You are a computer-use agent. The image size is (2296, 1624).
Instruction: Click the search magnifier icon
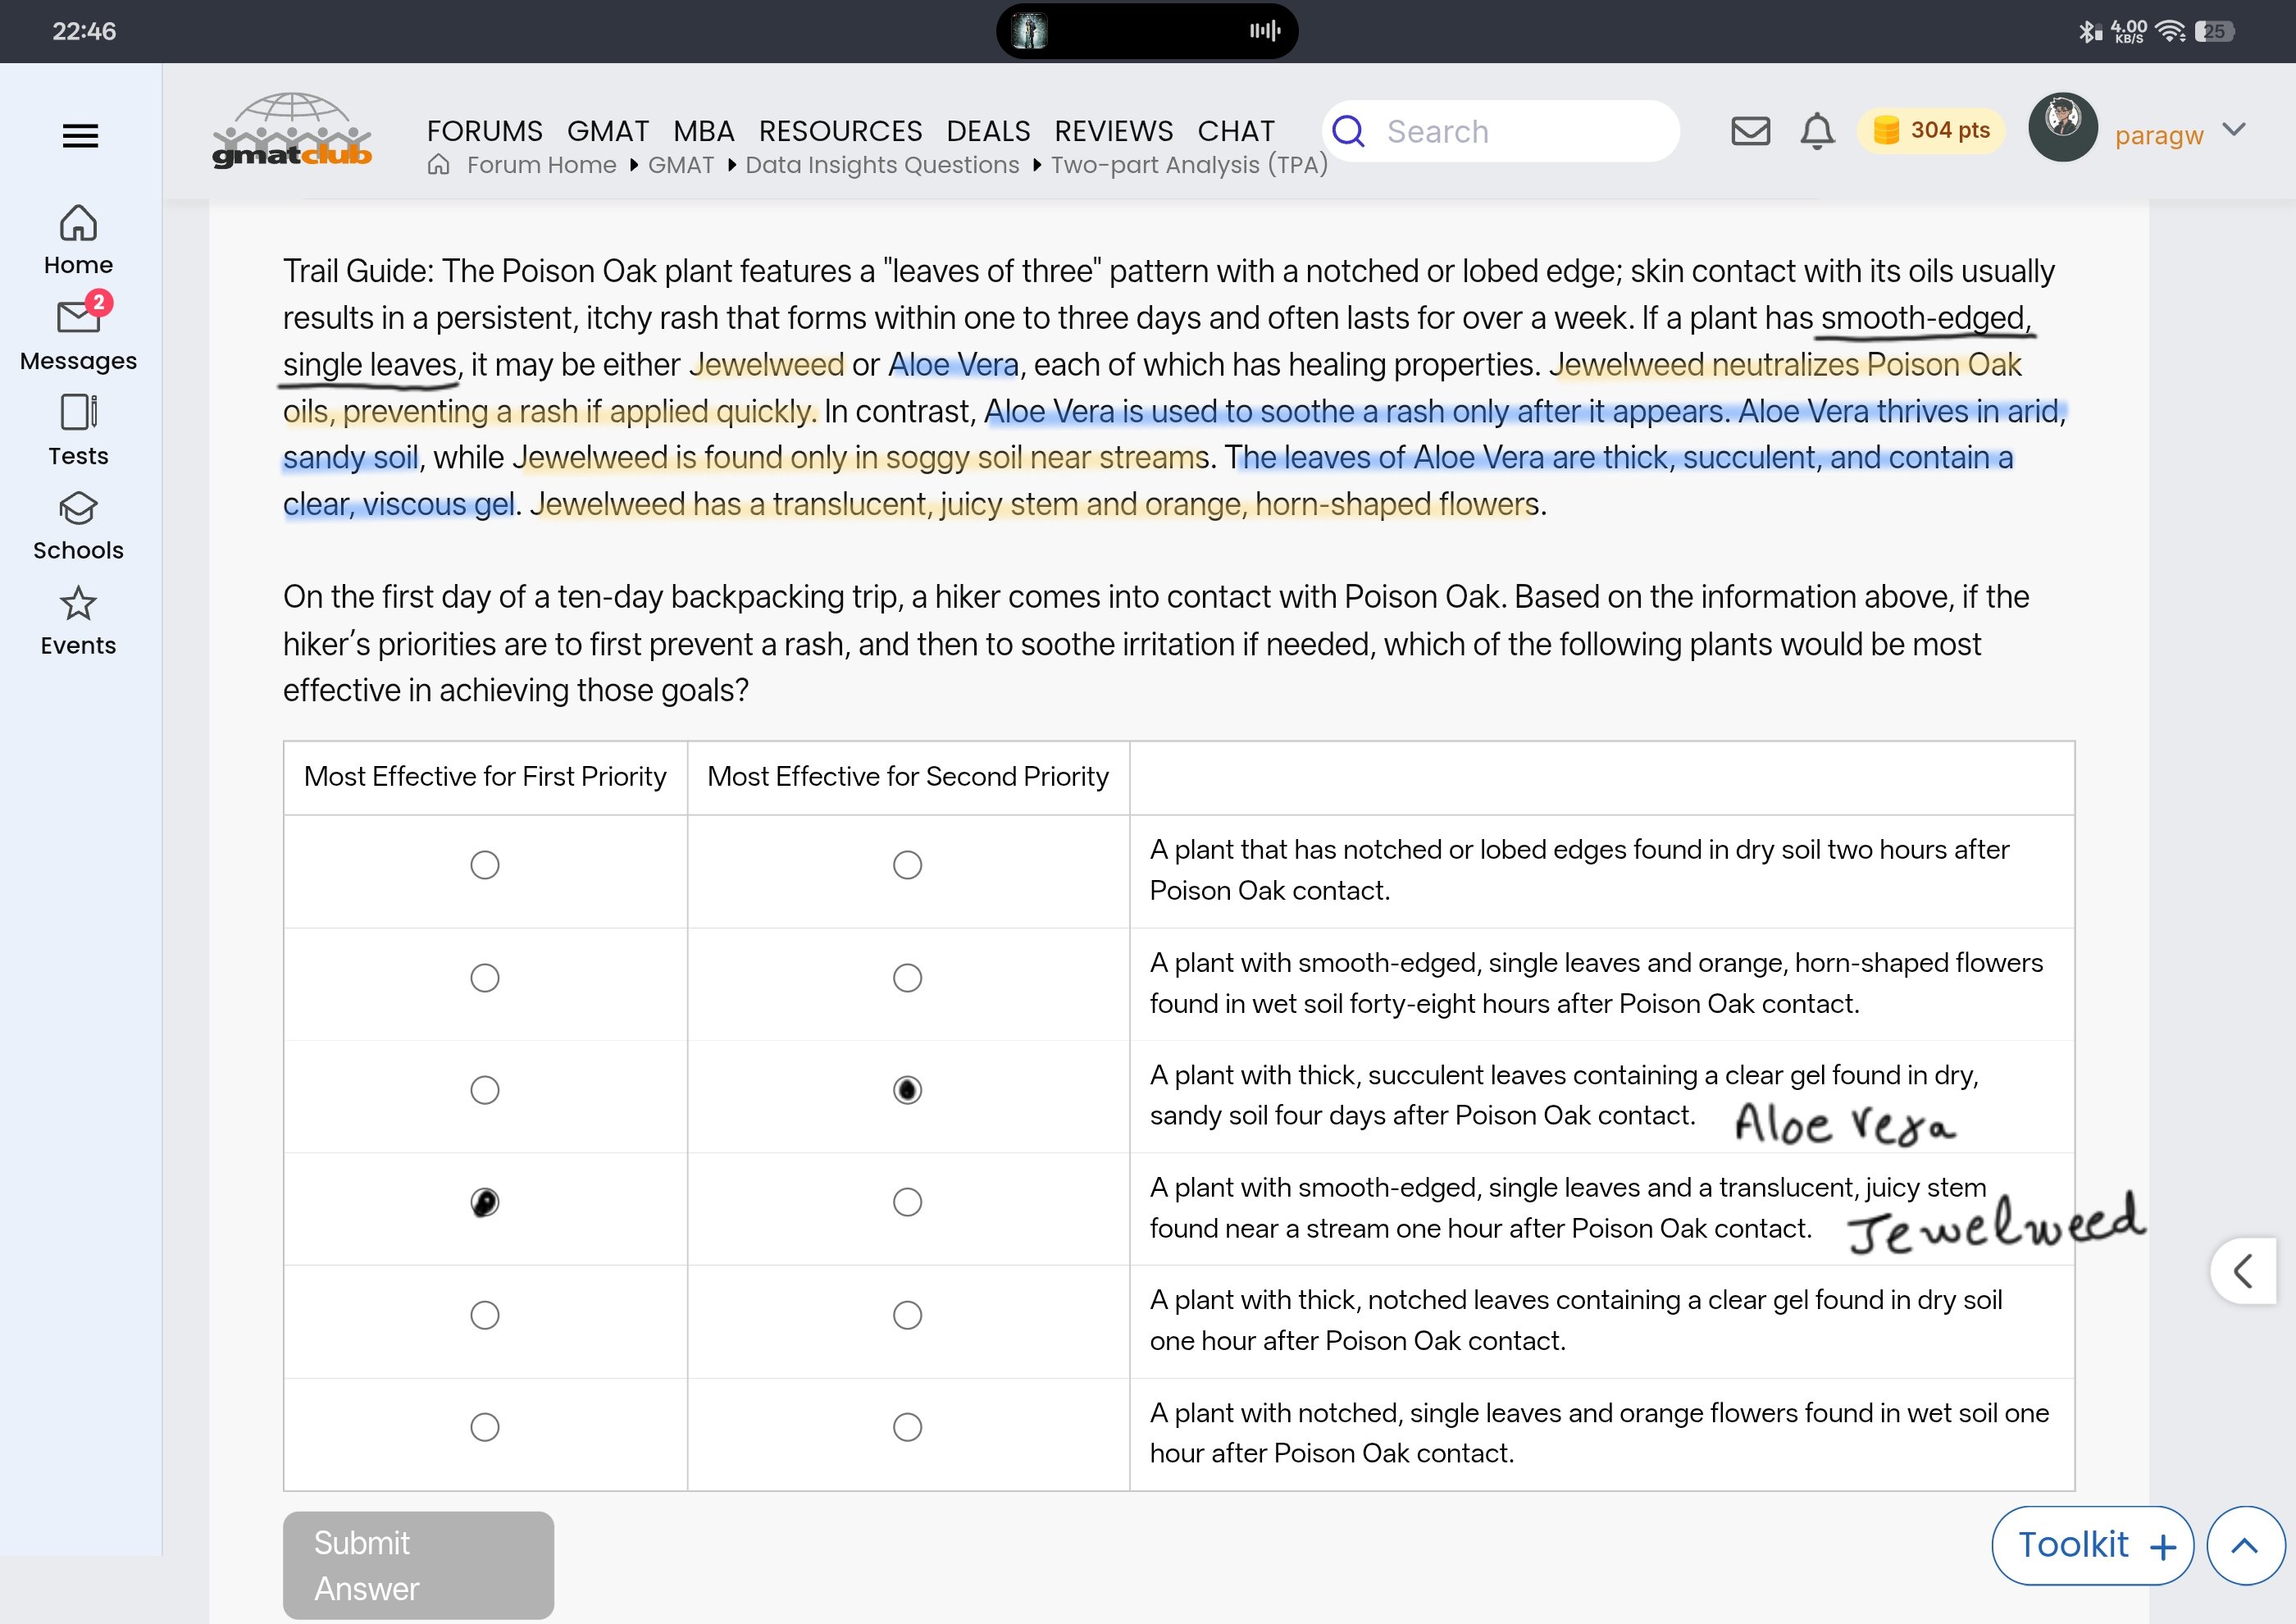(x=1348, y=131)
